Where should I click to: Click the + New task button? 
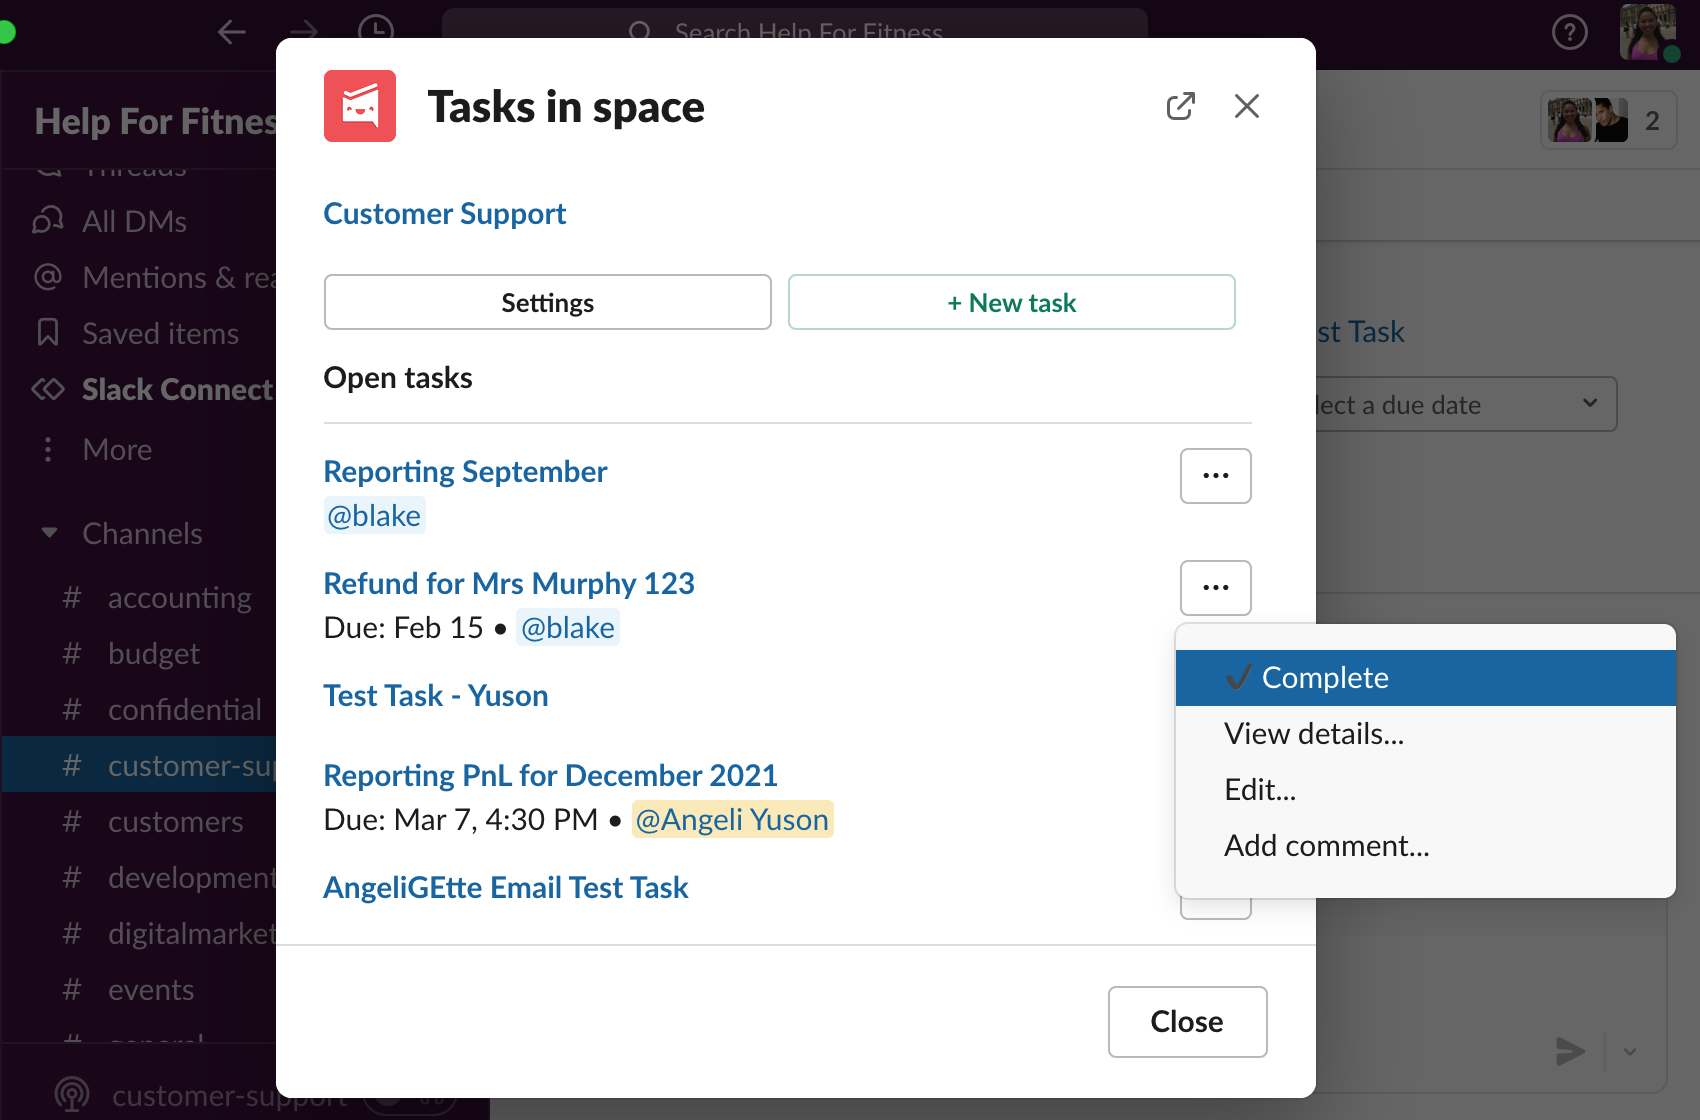1012,302
